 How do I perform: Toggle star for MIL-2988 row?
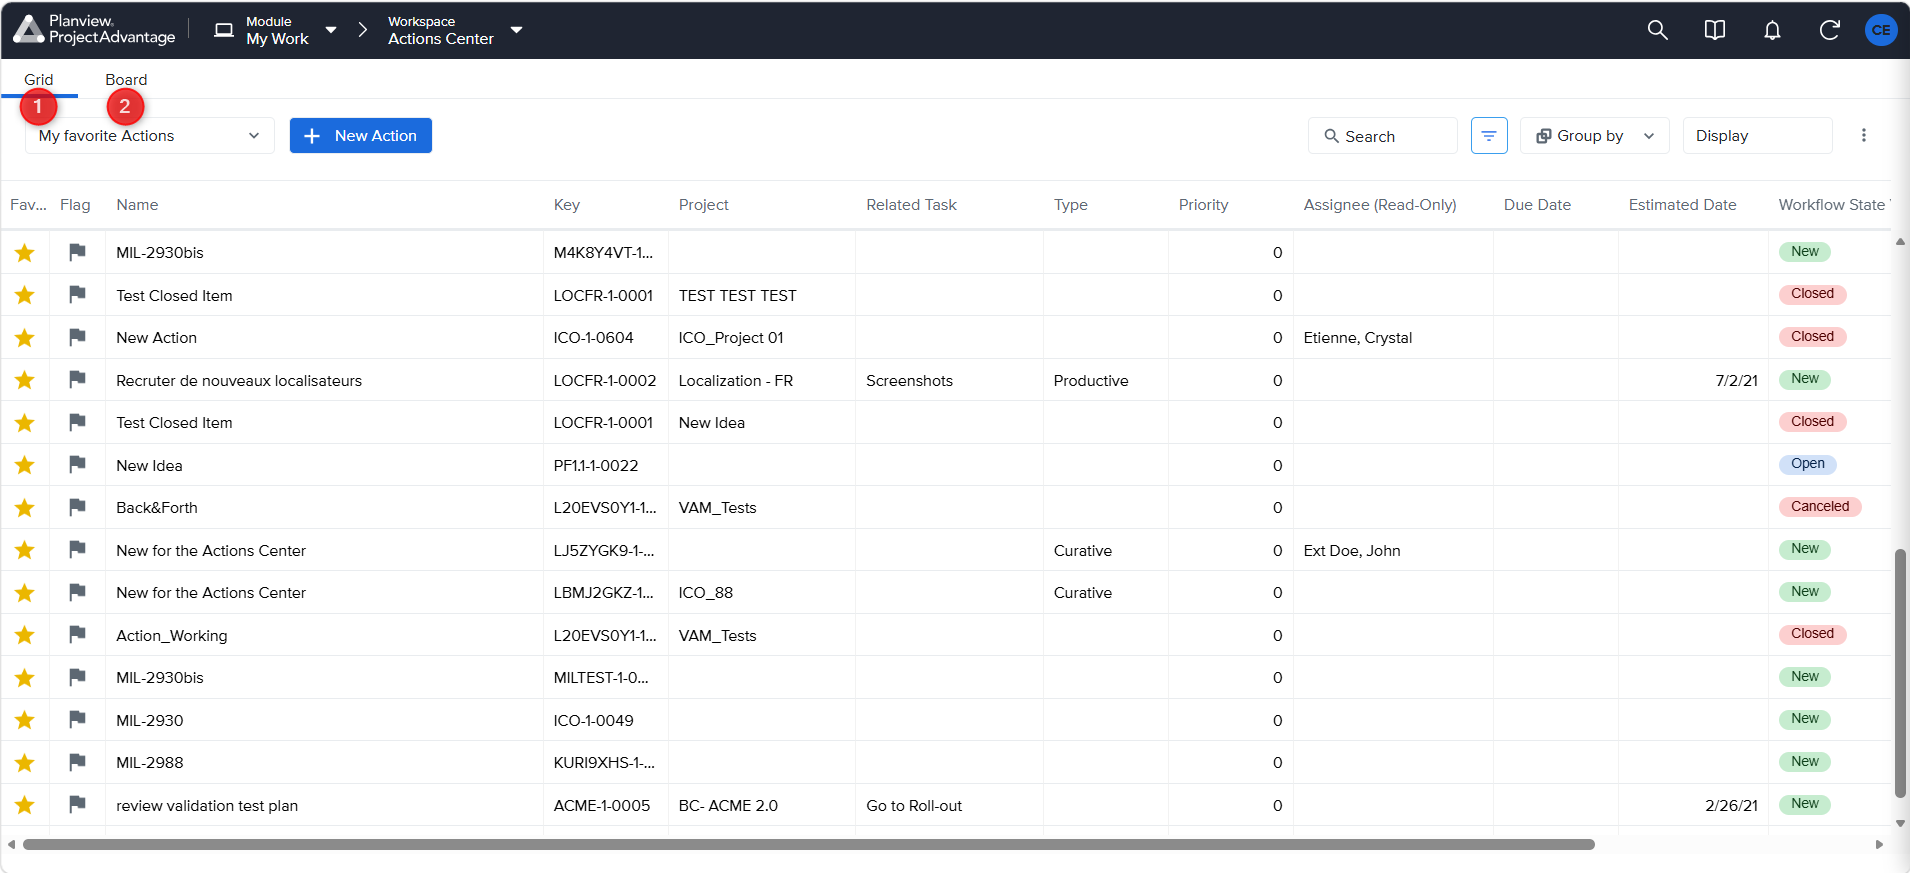click(x=25, y=763)
